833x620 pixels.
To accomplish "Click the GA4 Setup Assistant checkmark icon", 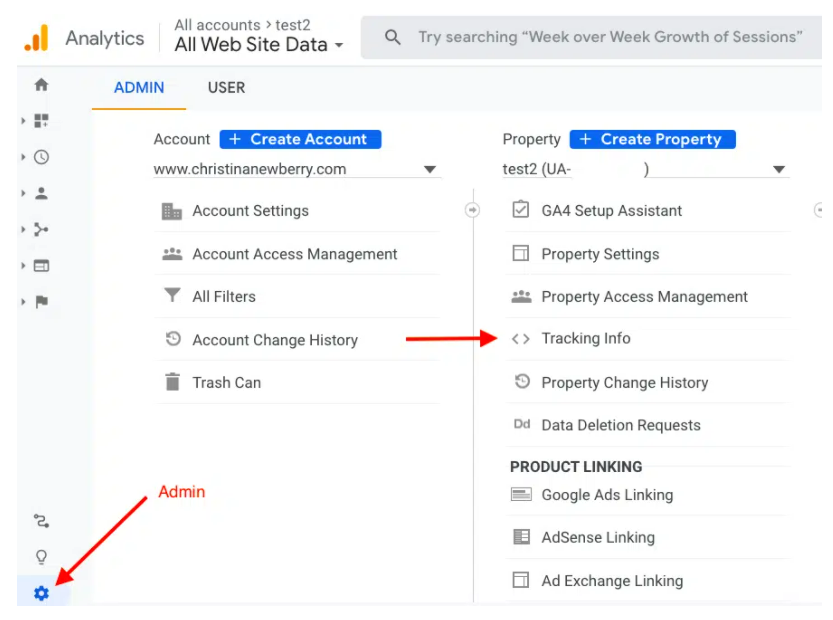I will (x=521, y=209).
